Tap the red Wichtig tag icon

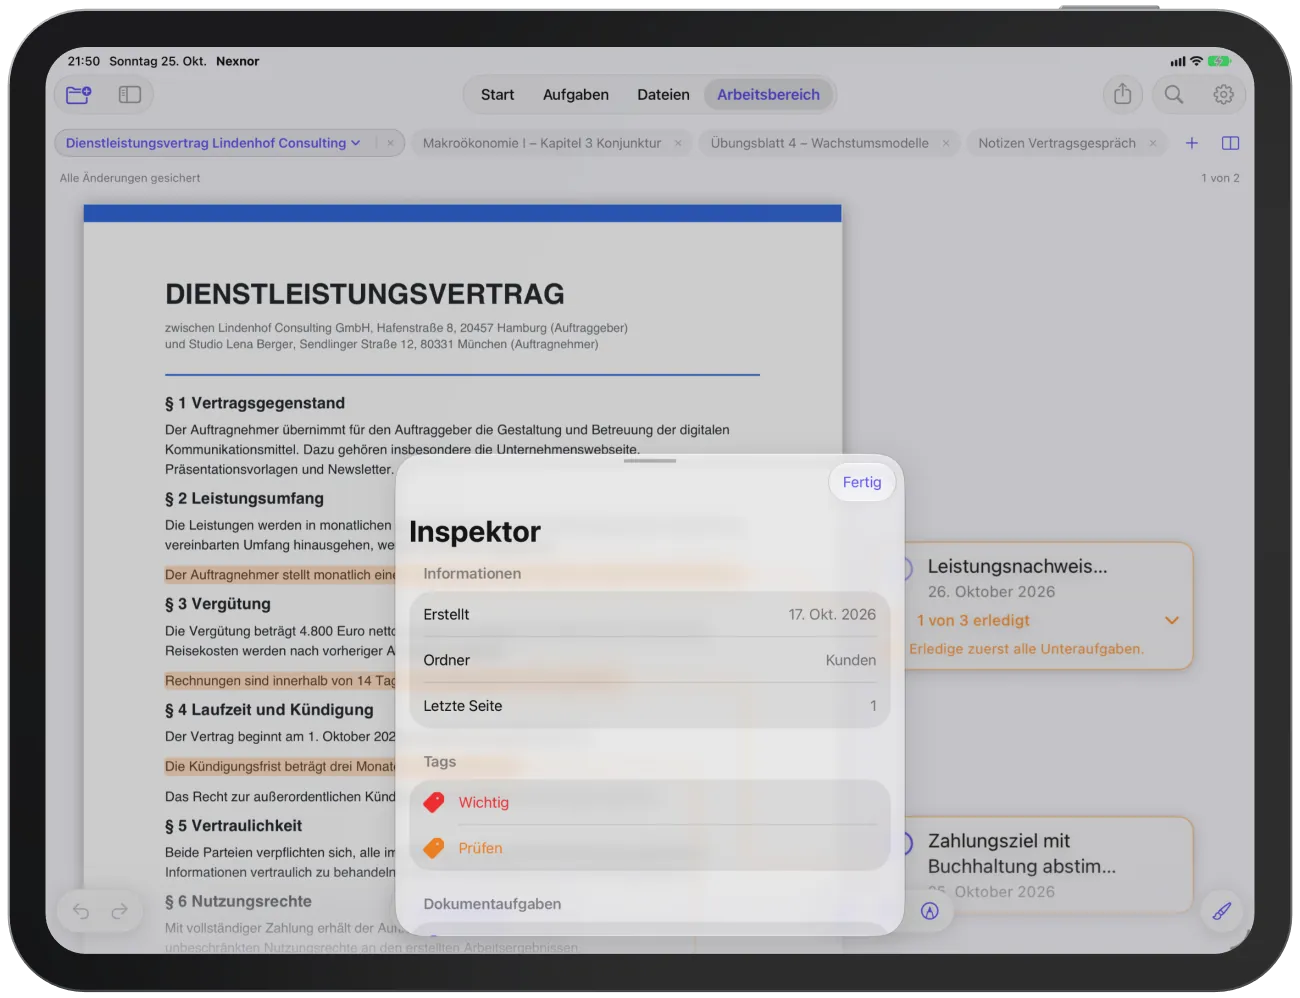tap(434, 802)
